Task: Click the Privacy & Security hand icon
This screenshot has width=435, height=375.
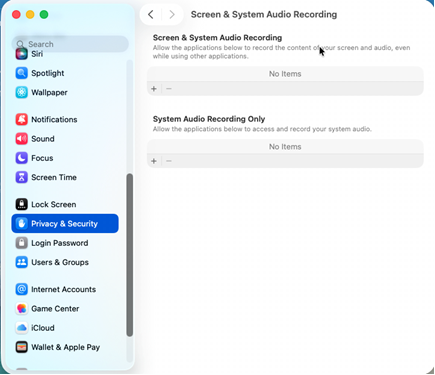Action: click(x=22, y=224)
